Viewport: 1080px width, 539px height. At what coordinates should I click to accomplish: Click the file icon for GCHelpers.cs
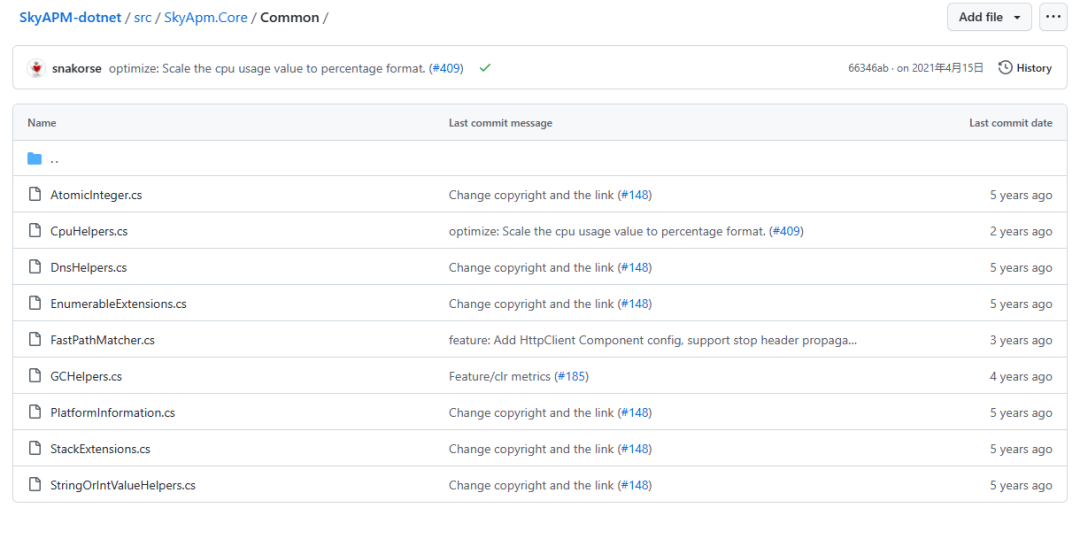coord(34,377)
